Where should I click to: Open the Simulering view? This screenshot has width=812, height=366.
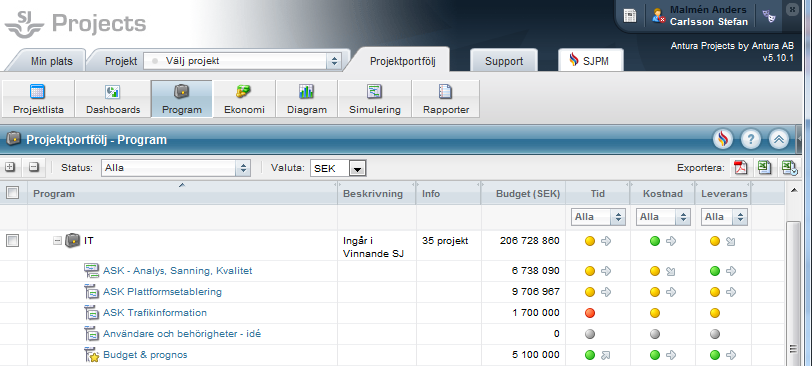(374, 99)
